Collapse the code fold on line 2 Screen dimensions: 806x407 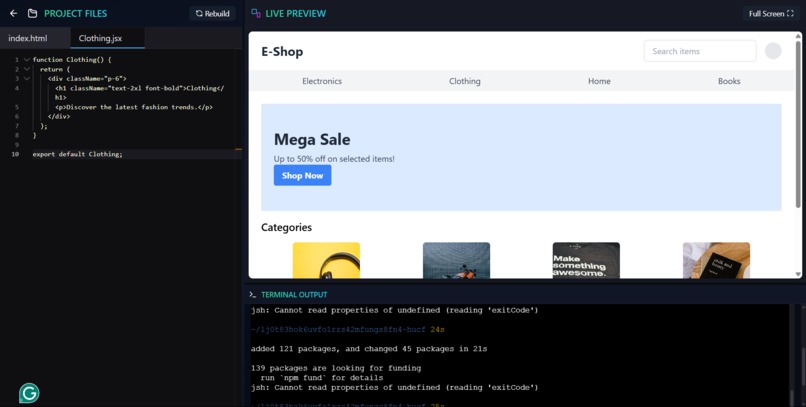[x=27, y=69]
